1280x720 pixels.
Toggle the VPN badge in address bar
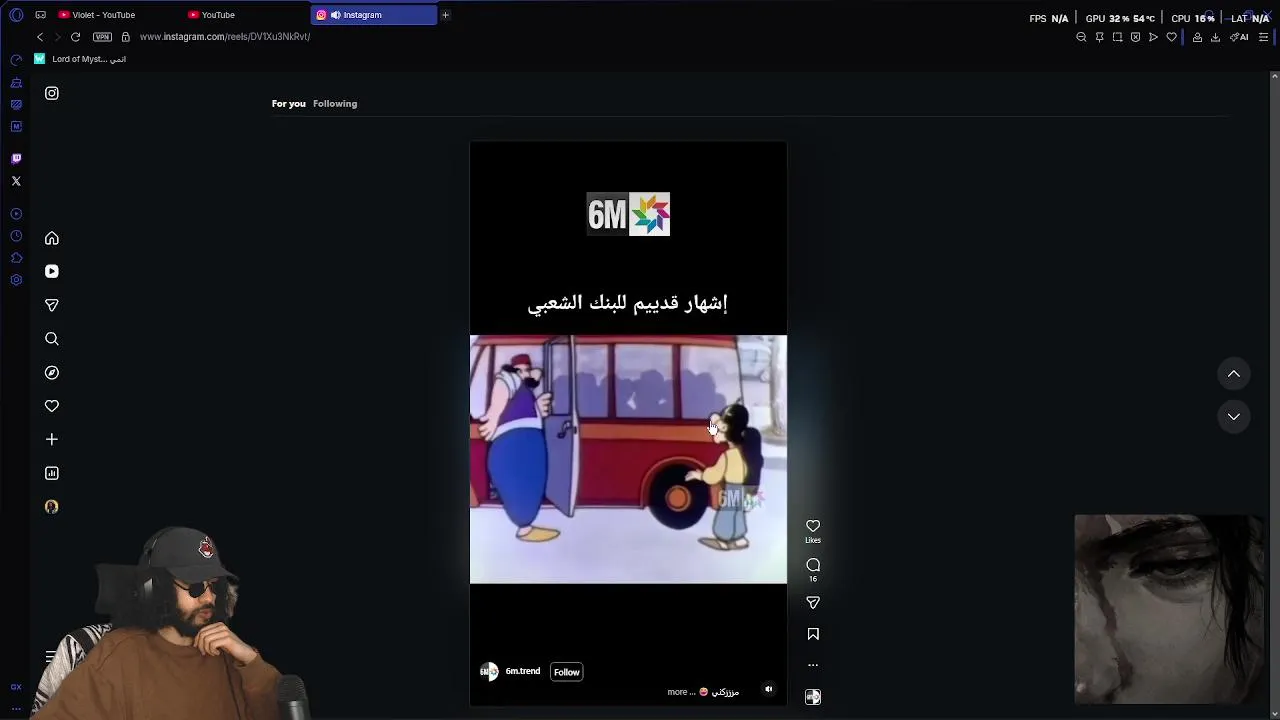102,37
